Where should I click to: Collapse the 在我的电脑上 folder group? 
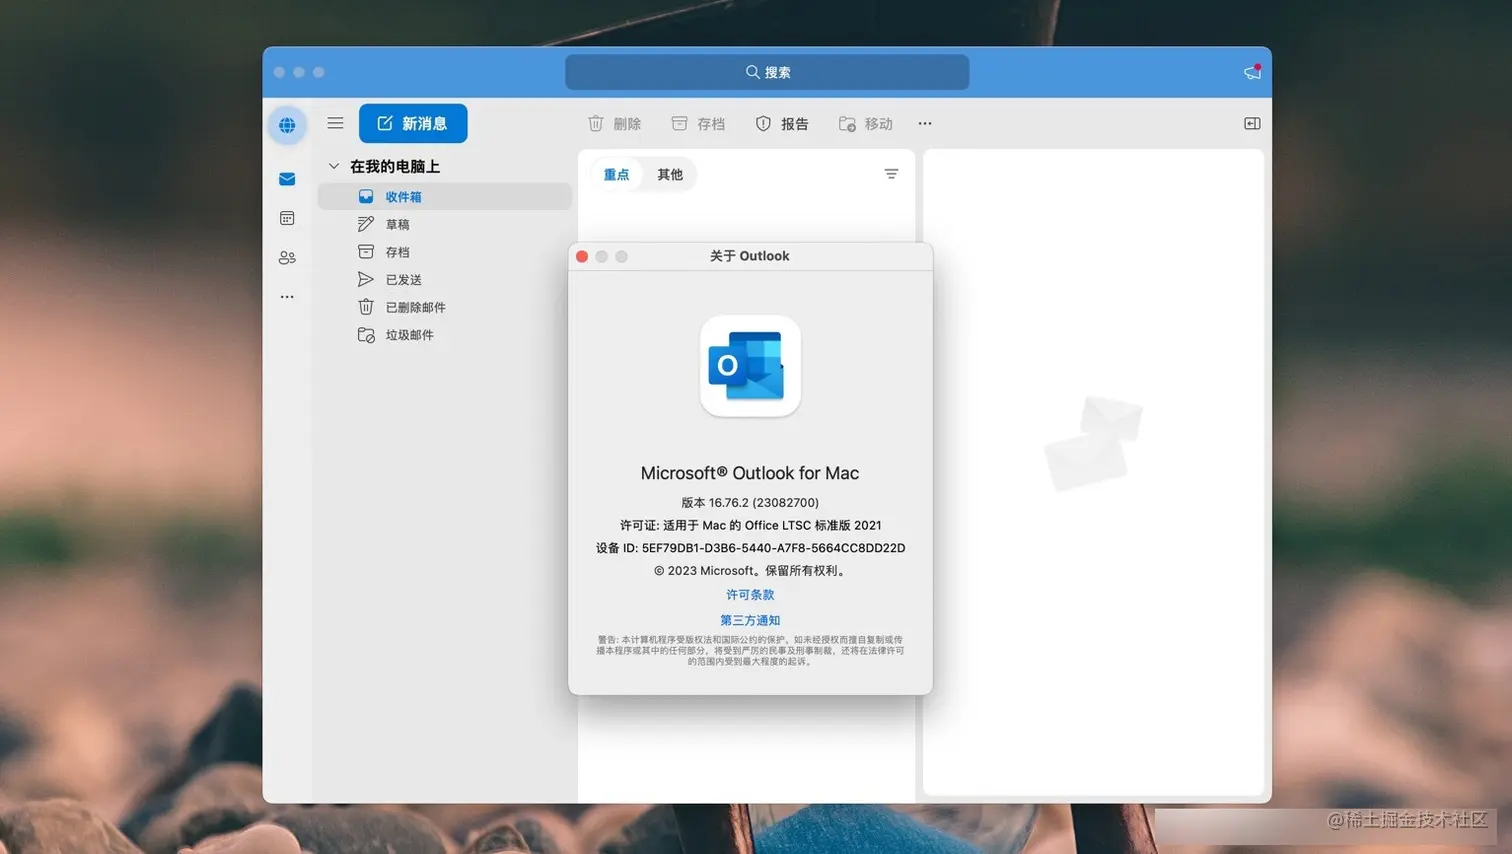334,166
